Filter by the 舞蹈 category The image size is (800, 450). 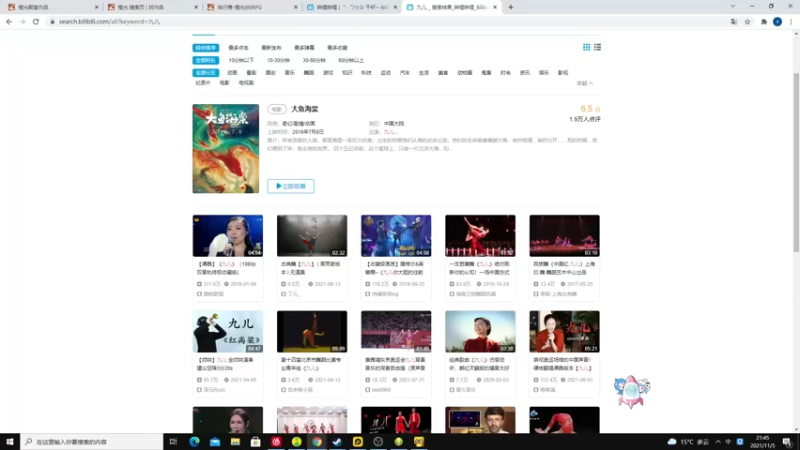click(x=309, y=73)
